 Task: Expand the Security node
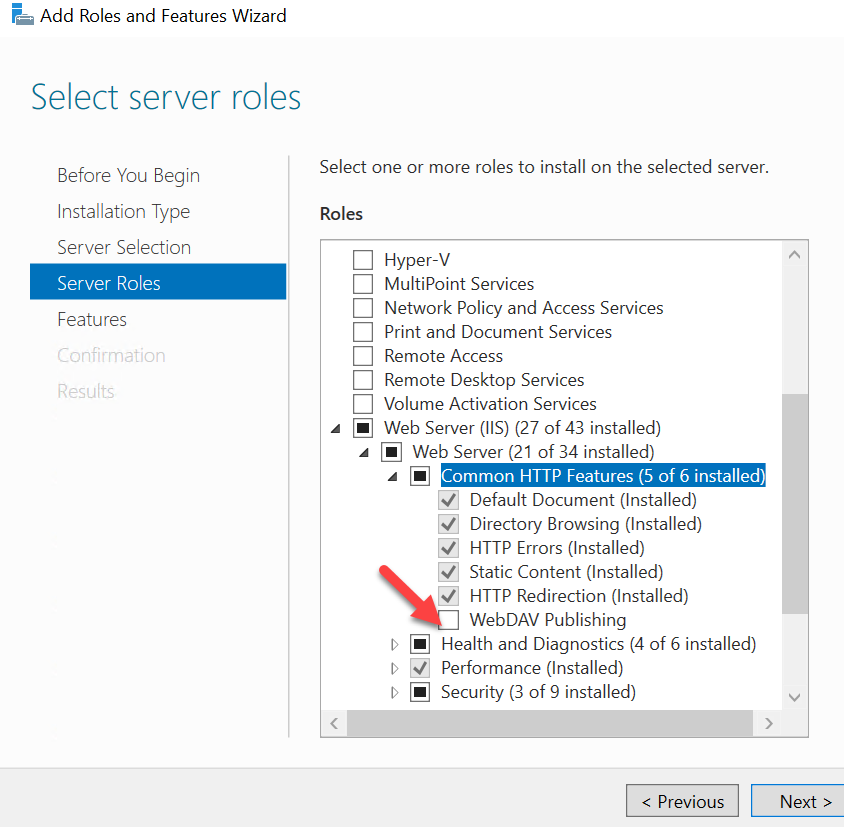(x=394, y=691)
